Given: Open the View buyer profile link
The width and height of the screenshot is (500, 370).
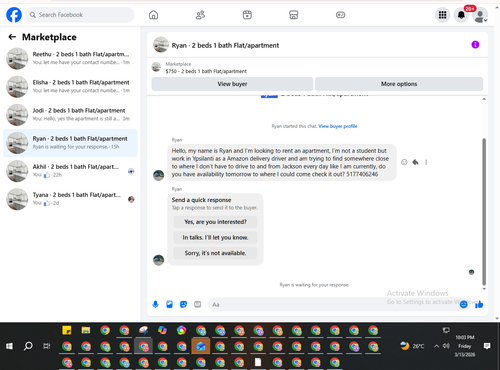Looking at the screenshot, I should (338, 126).
